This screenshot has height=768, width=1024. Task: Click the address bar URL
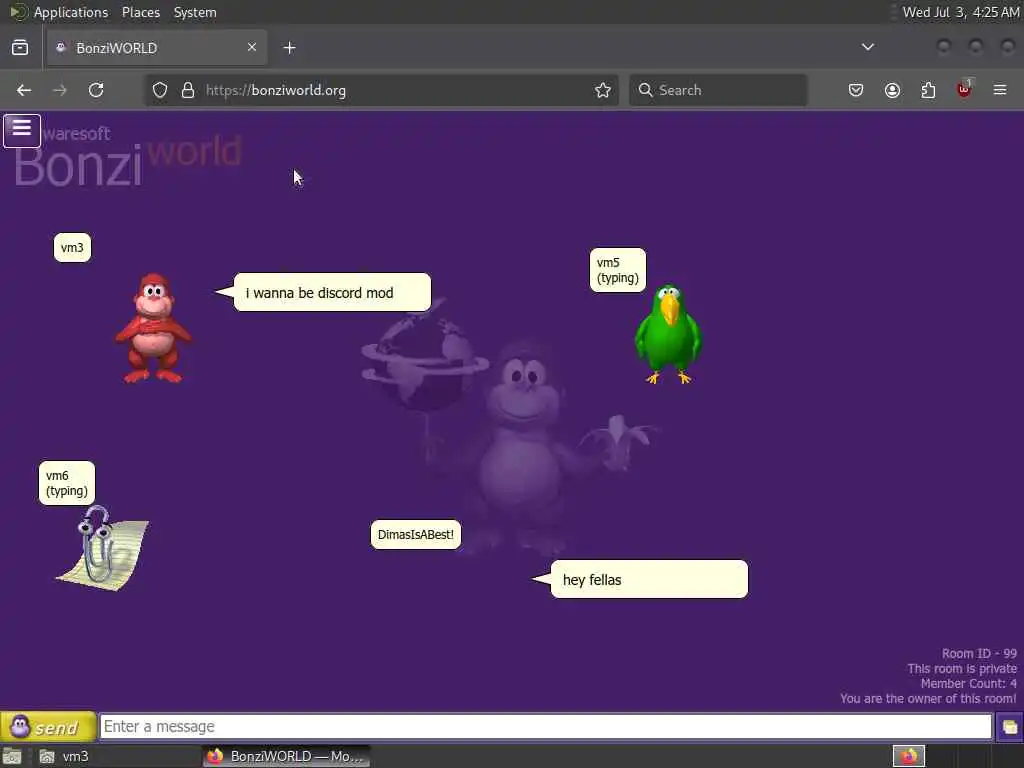point(276,90)
